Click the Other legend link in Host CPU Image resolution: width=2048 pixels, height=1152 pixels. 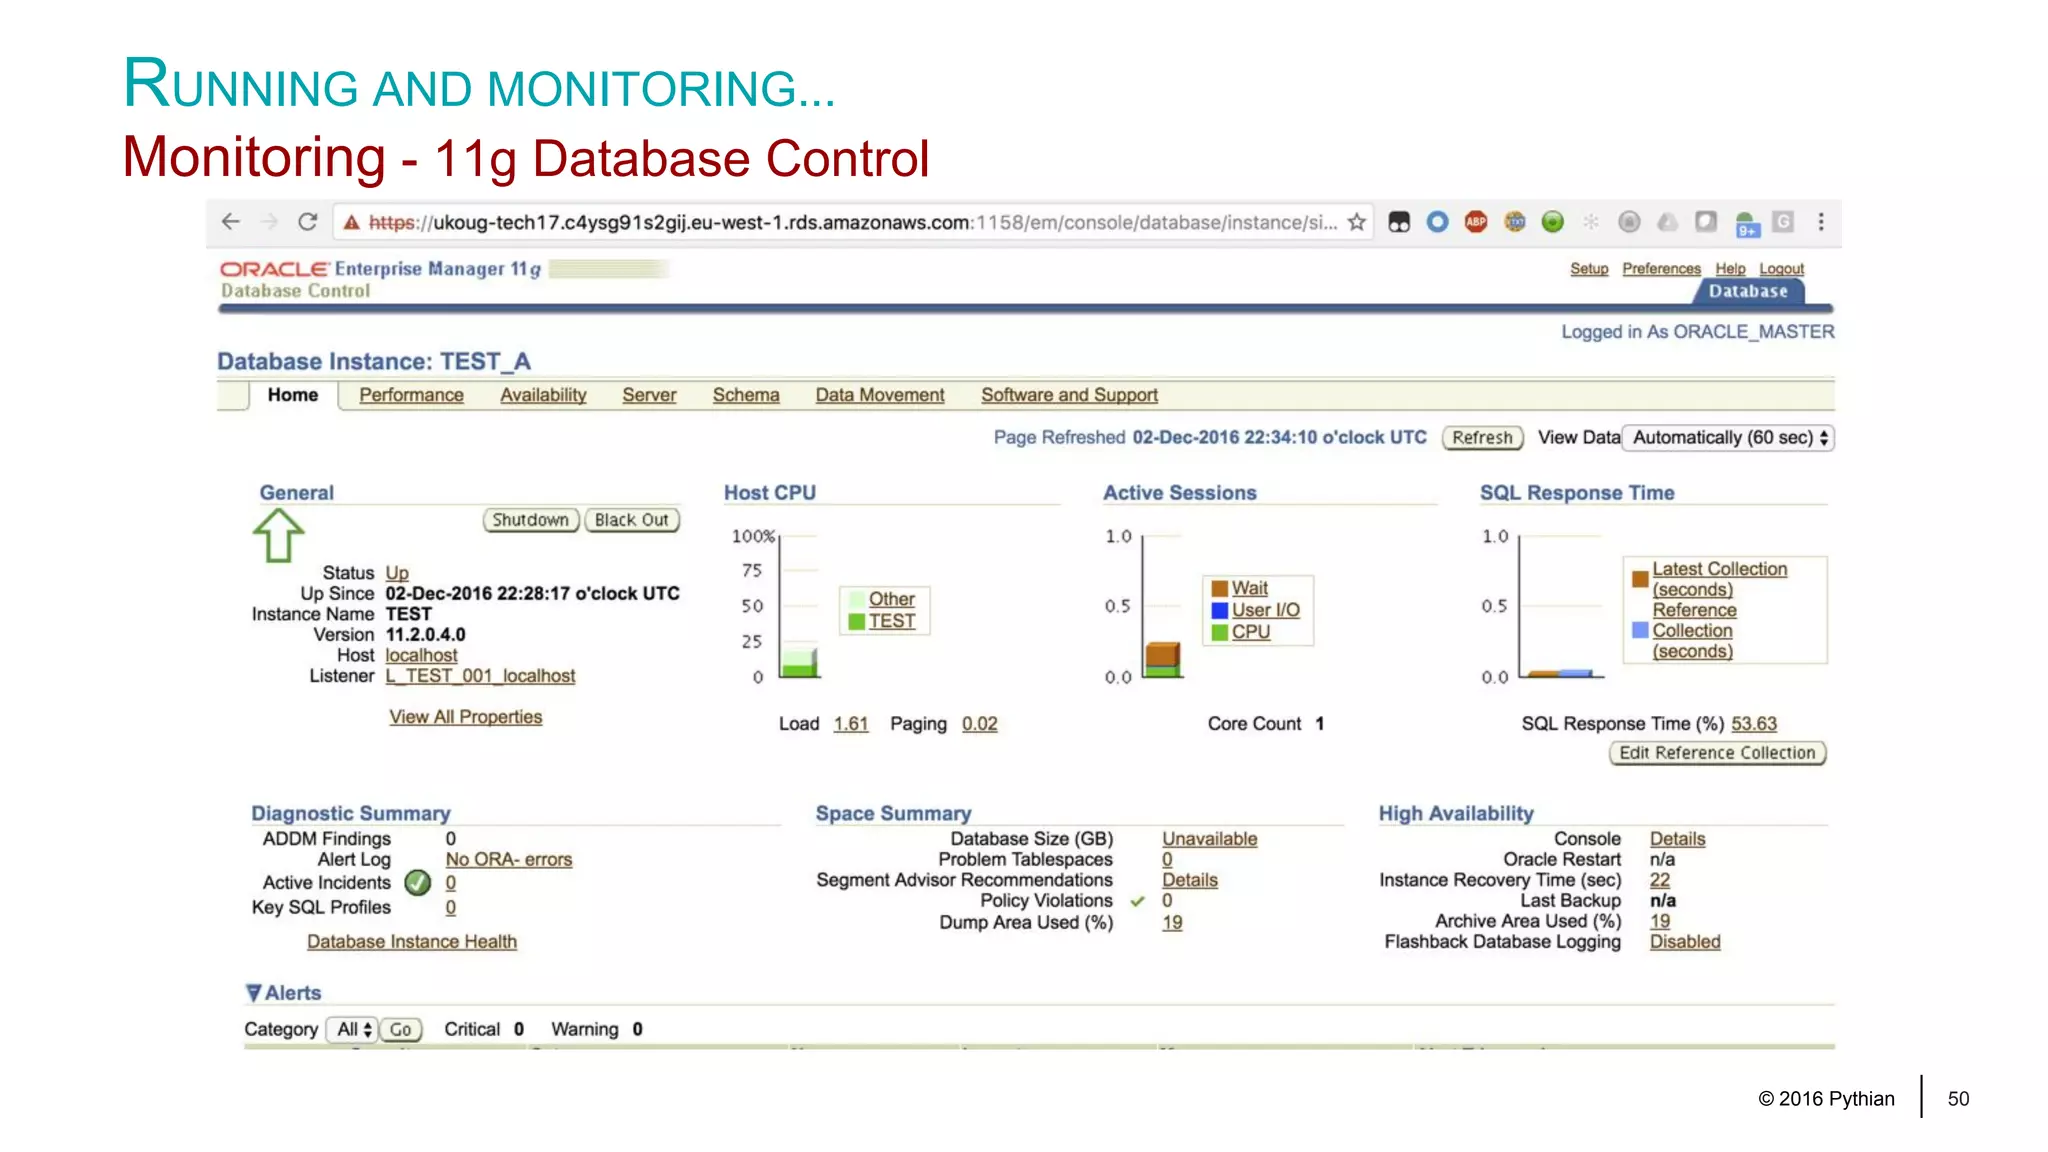click(891, 599)
